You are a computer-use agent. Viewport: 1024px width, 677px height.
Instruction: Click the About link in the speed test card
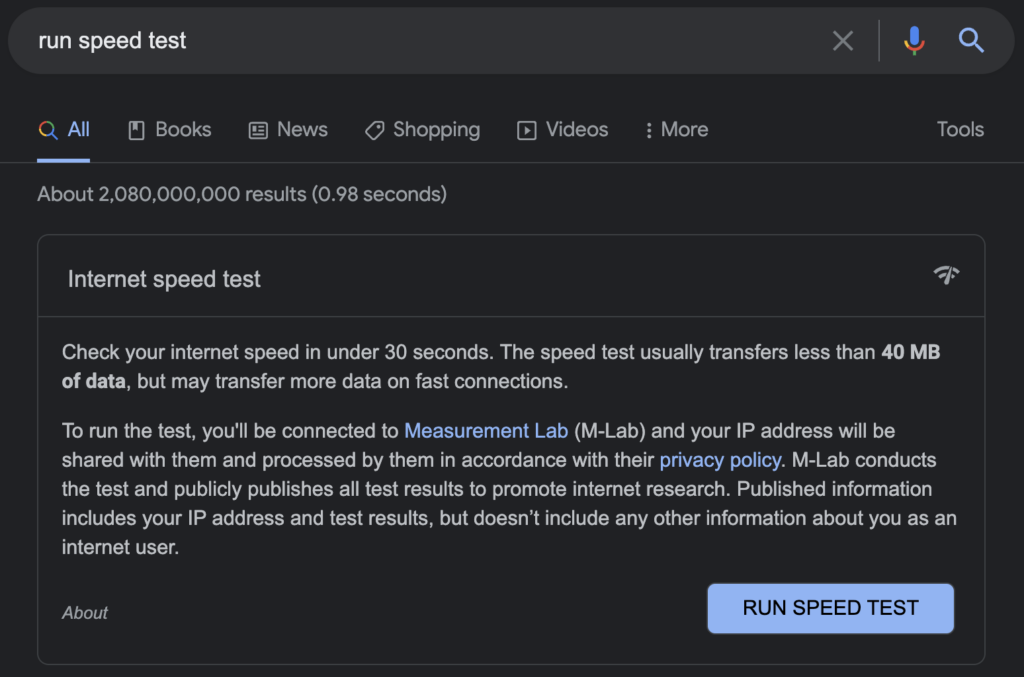tap(85, 613)
